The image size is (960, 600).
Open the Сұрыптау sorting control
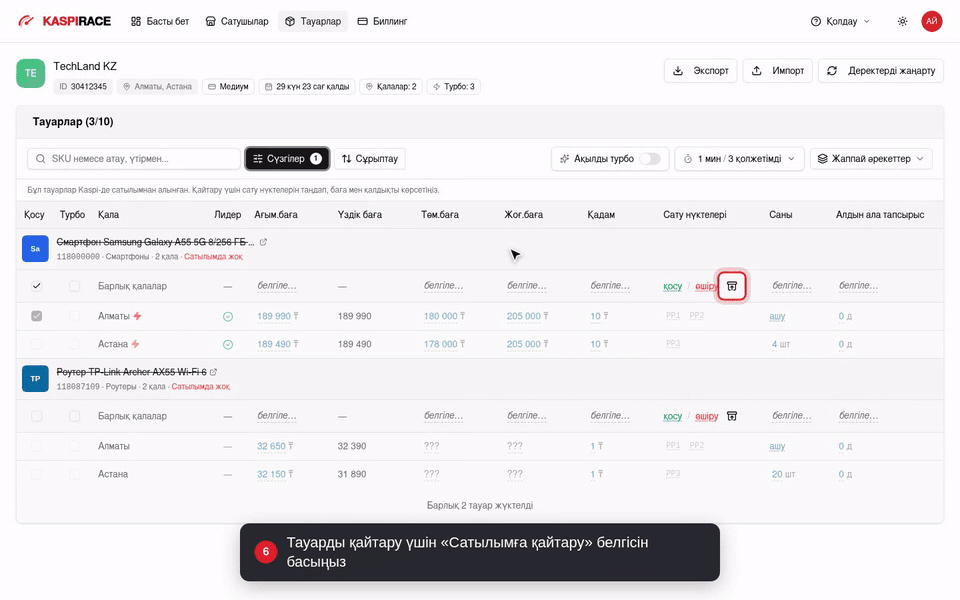(x=370, y=159)
